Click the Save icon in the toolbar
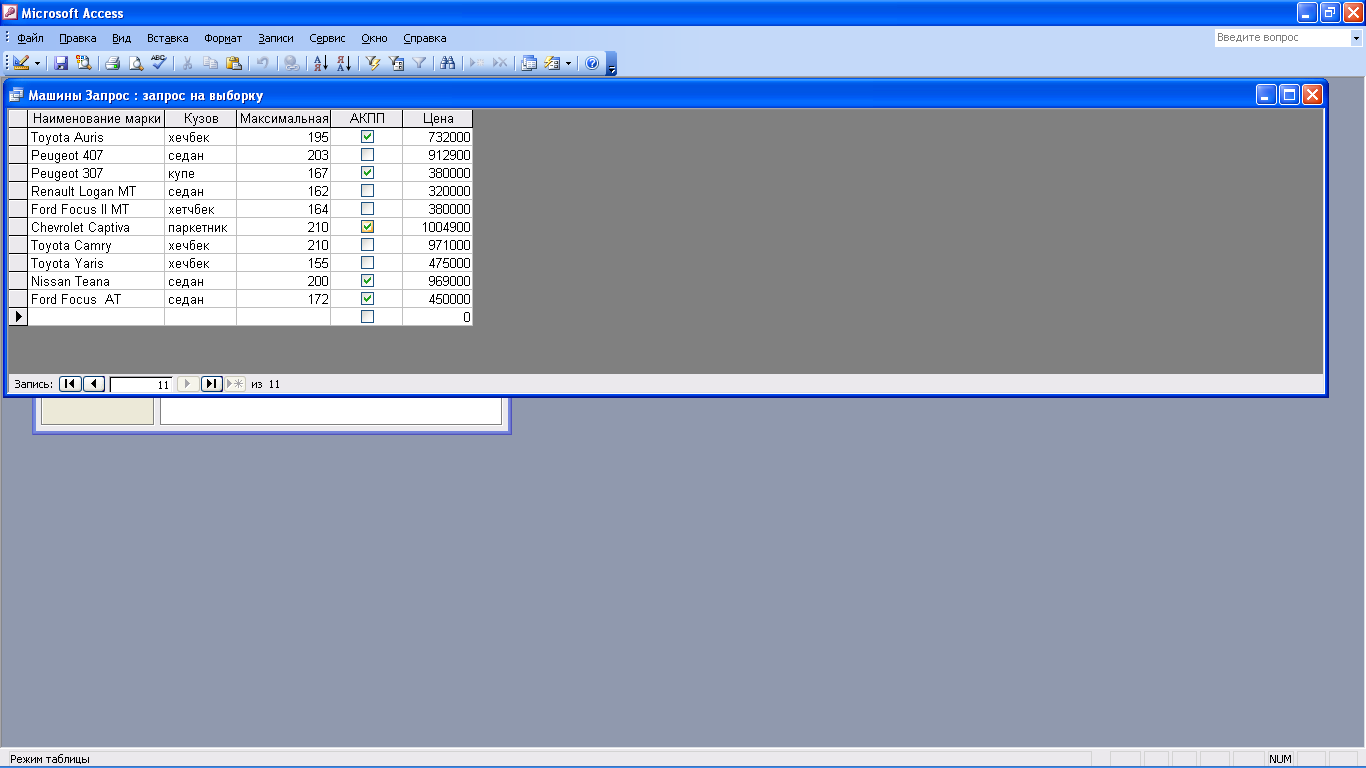 [61, 63]
